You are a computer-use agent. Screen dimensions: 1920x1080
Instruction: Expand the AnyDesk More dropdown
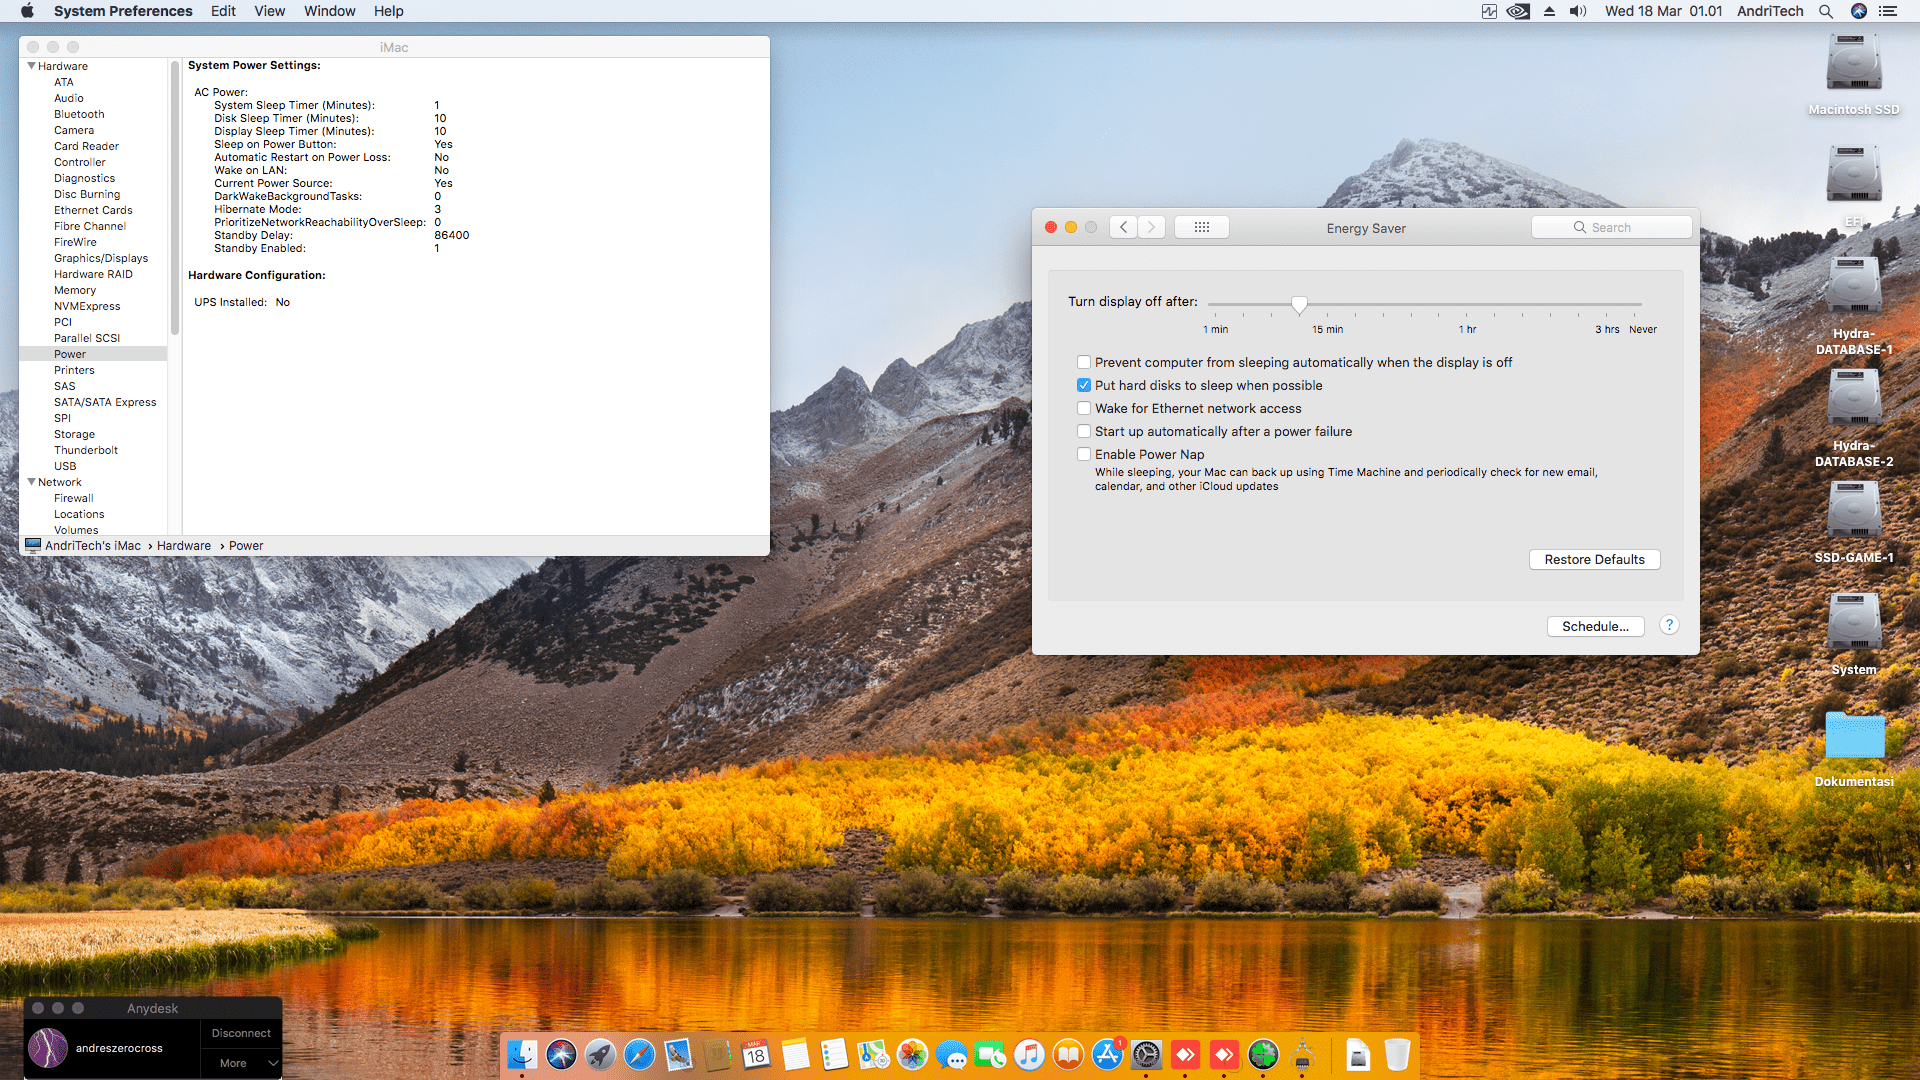pos(241,1063)
